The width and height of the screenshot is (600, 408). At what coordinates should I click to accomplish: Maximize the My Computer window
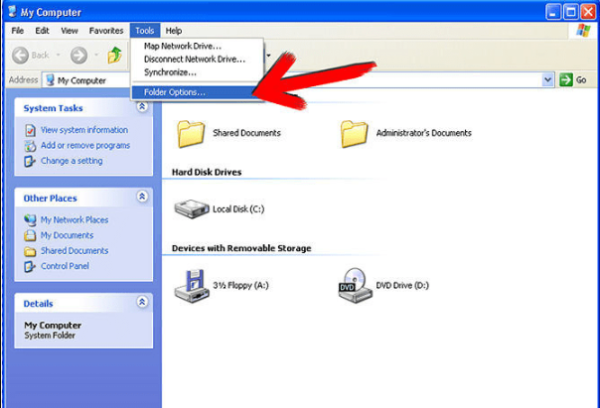click(571, 12)
